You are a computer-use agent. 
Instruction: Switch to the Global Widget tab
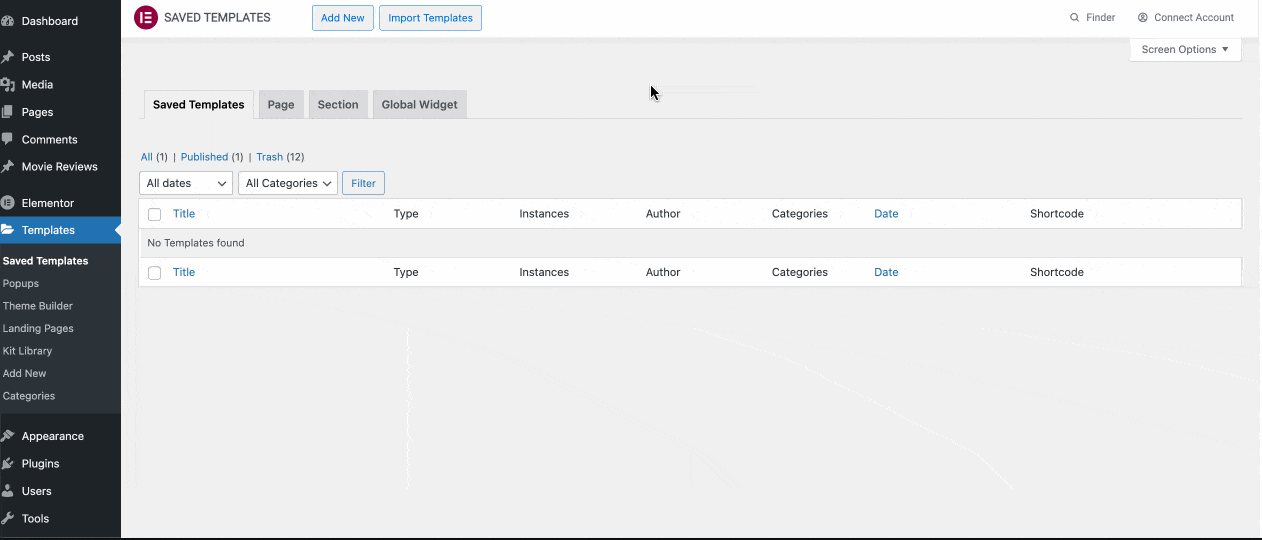(x=419, y=105)
